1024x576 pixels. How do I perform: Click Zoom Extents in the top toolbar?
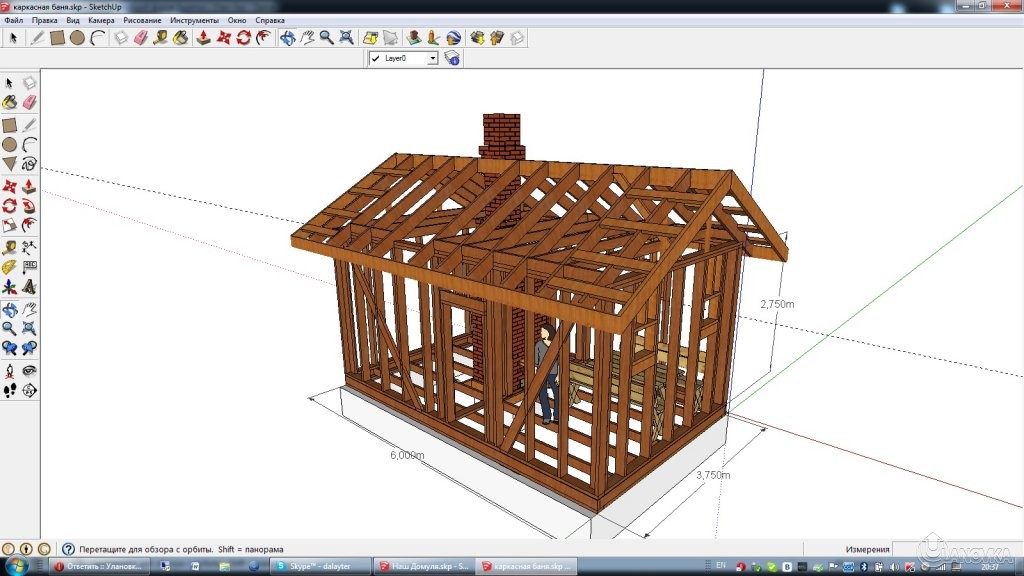[346, 38]
